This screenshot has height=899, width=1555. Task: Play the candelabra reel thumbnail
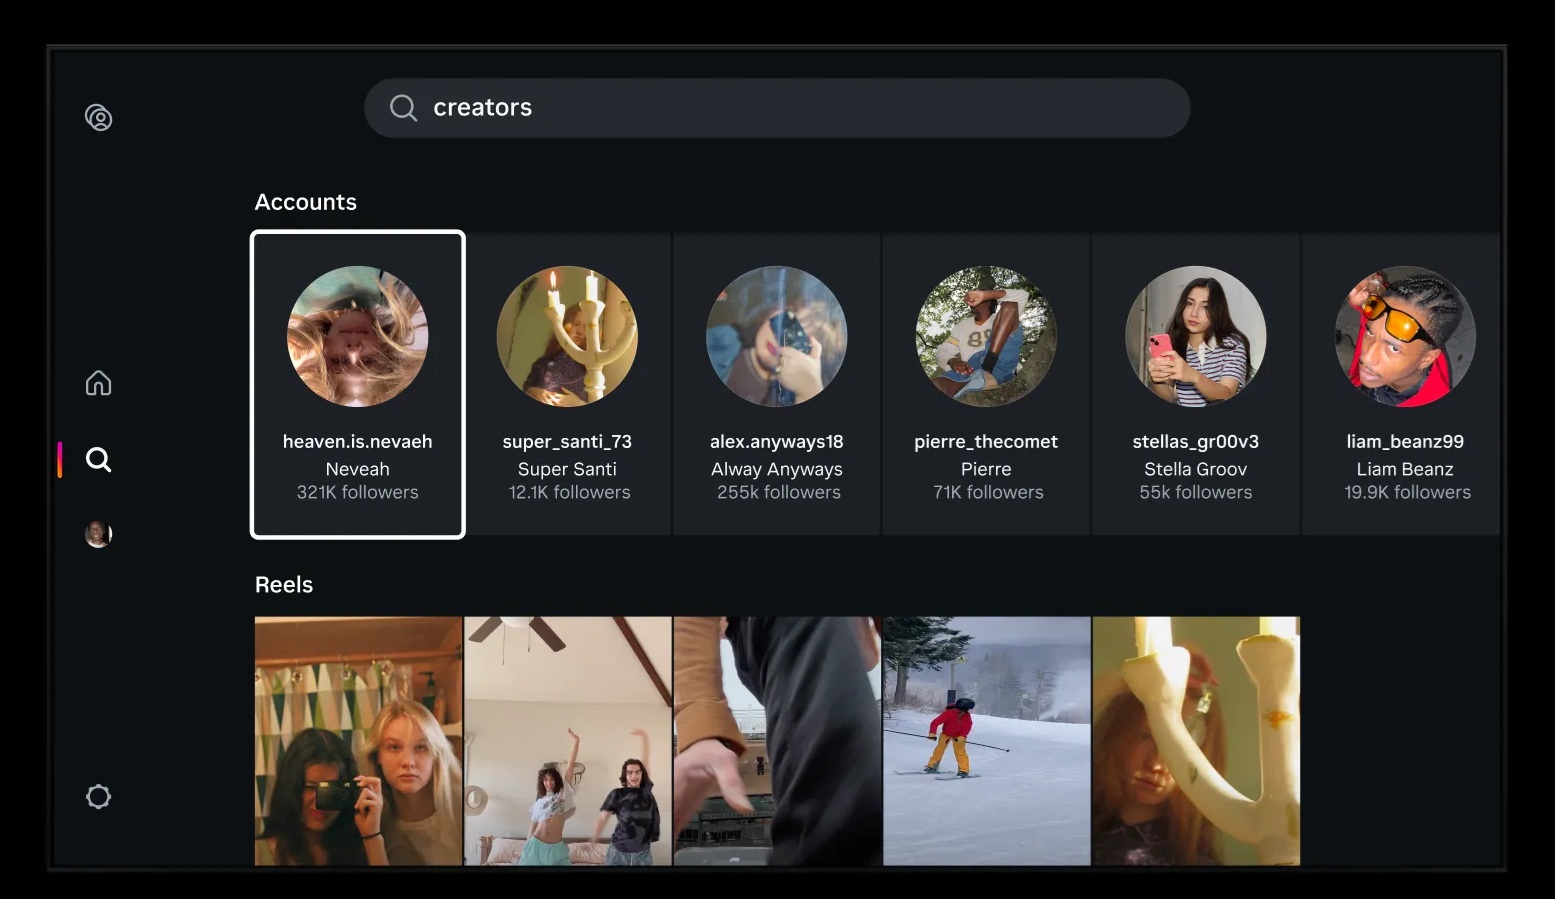point(1195,740)
